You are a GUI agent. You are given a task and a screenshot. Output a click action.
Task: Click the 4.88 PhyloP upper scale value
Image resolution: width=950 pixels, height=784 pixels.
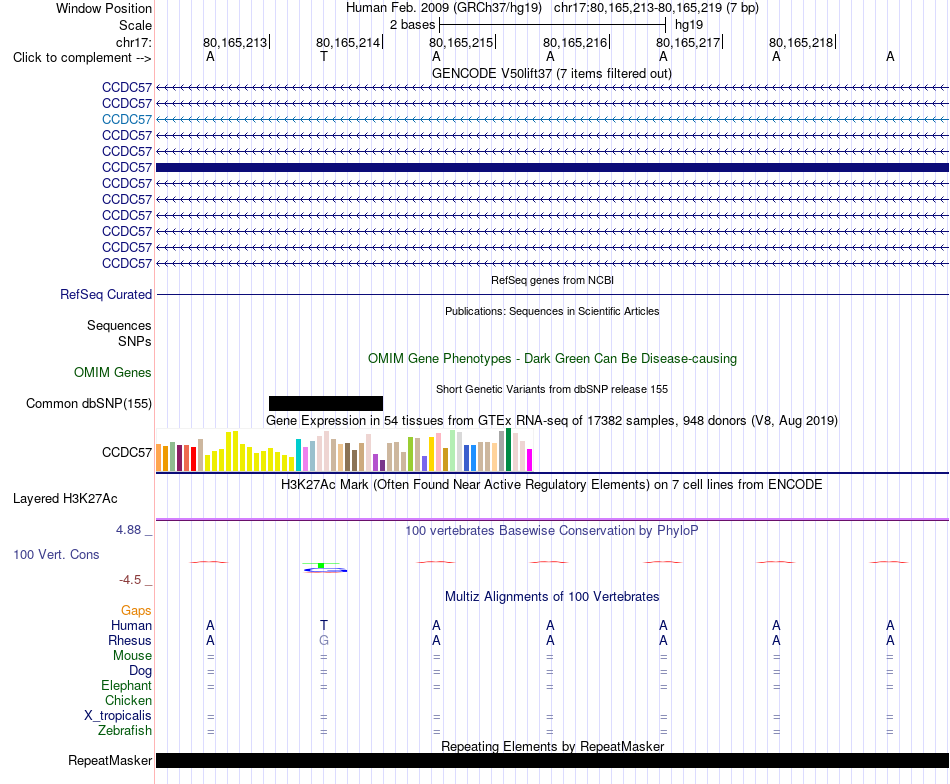point(128,530)
